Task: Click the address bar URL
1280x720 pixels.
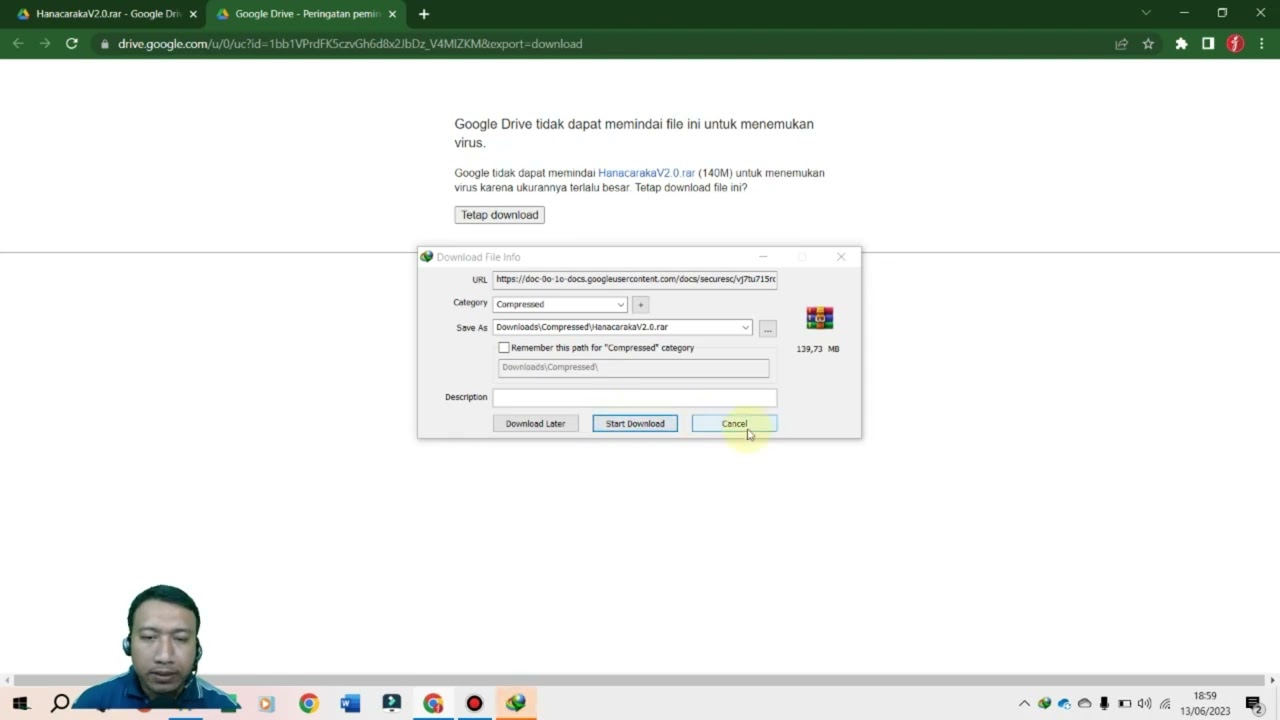Action: pyautogui.click(x=350, y=44)
